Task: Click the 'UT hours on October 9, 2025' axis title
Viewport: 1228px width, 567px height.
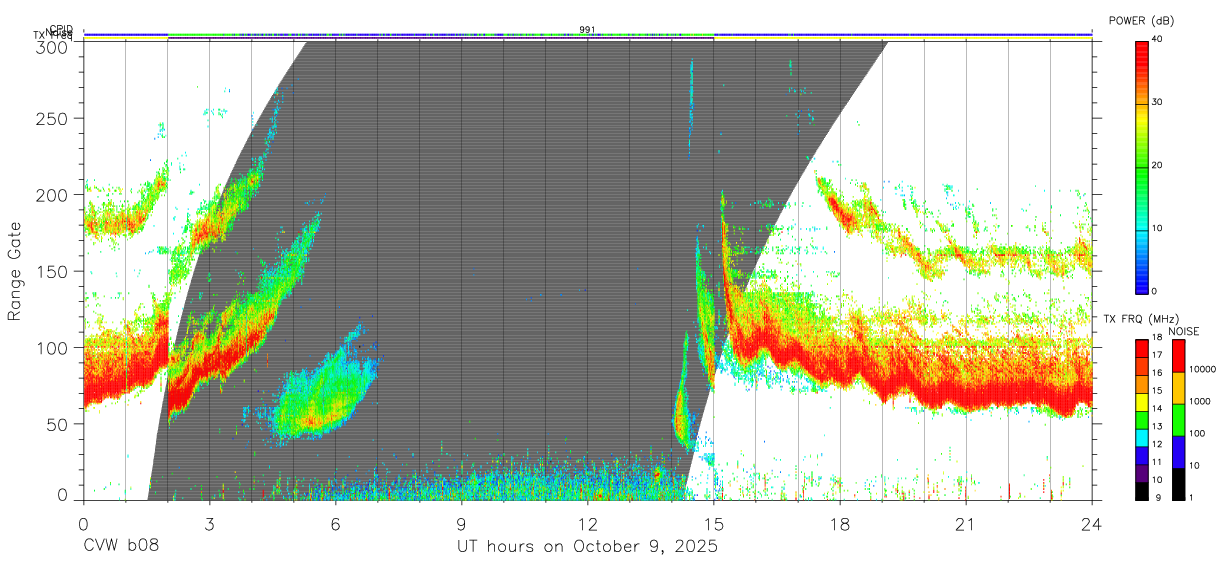Action: (x=588, y=547)
